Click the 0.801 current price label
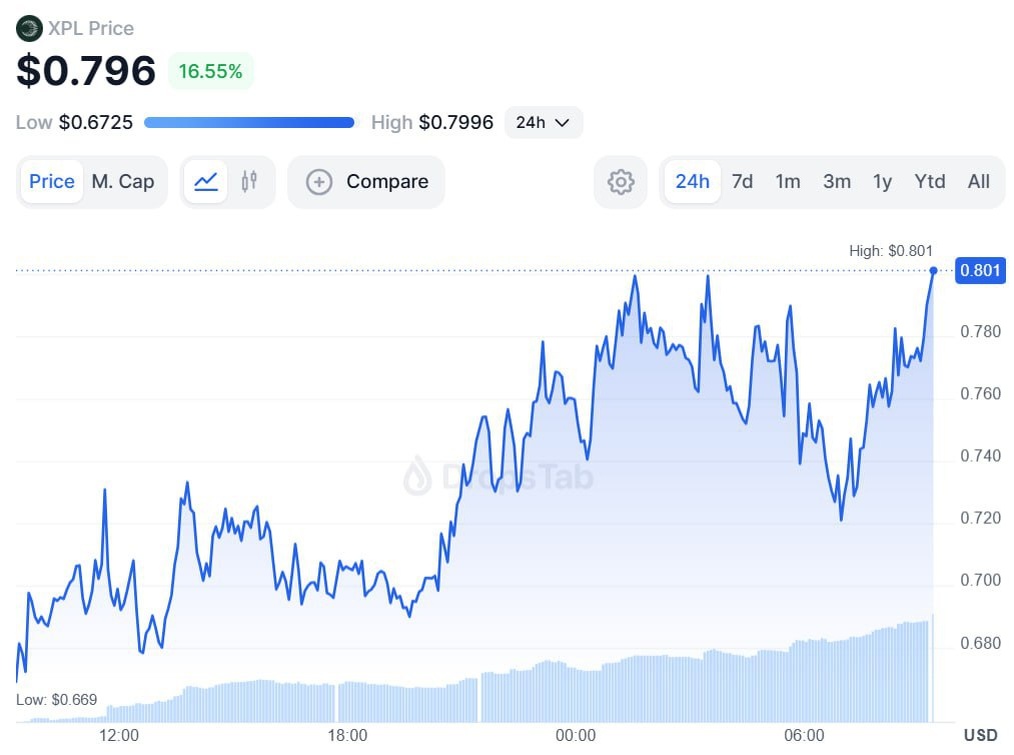The image size is (1014, 755). 979,270
